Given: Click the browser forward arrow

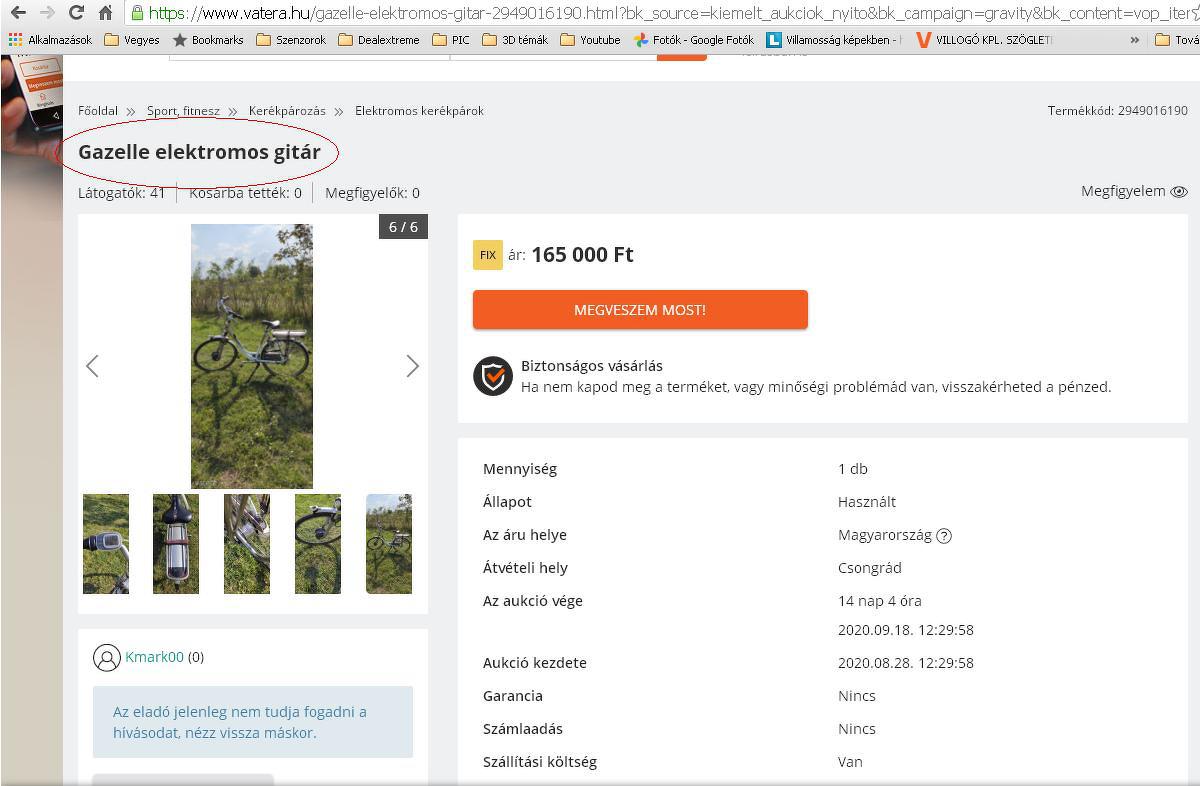Looking at the screenshot, I should point(47,13).
